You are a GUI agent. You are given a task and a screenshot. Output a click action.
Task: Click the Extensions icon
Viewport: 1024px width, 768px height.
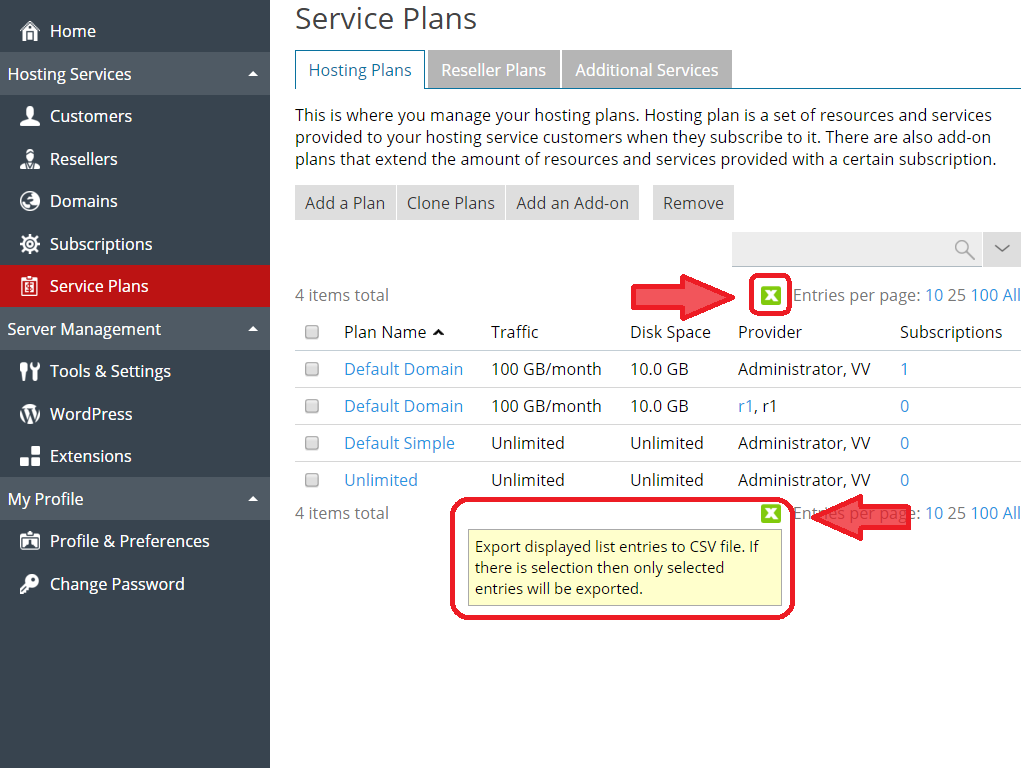tap(30, 456)
